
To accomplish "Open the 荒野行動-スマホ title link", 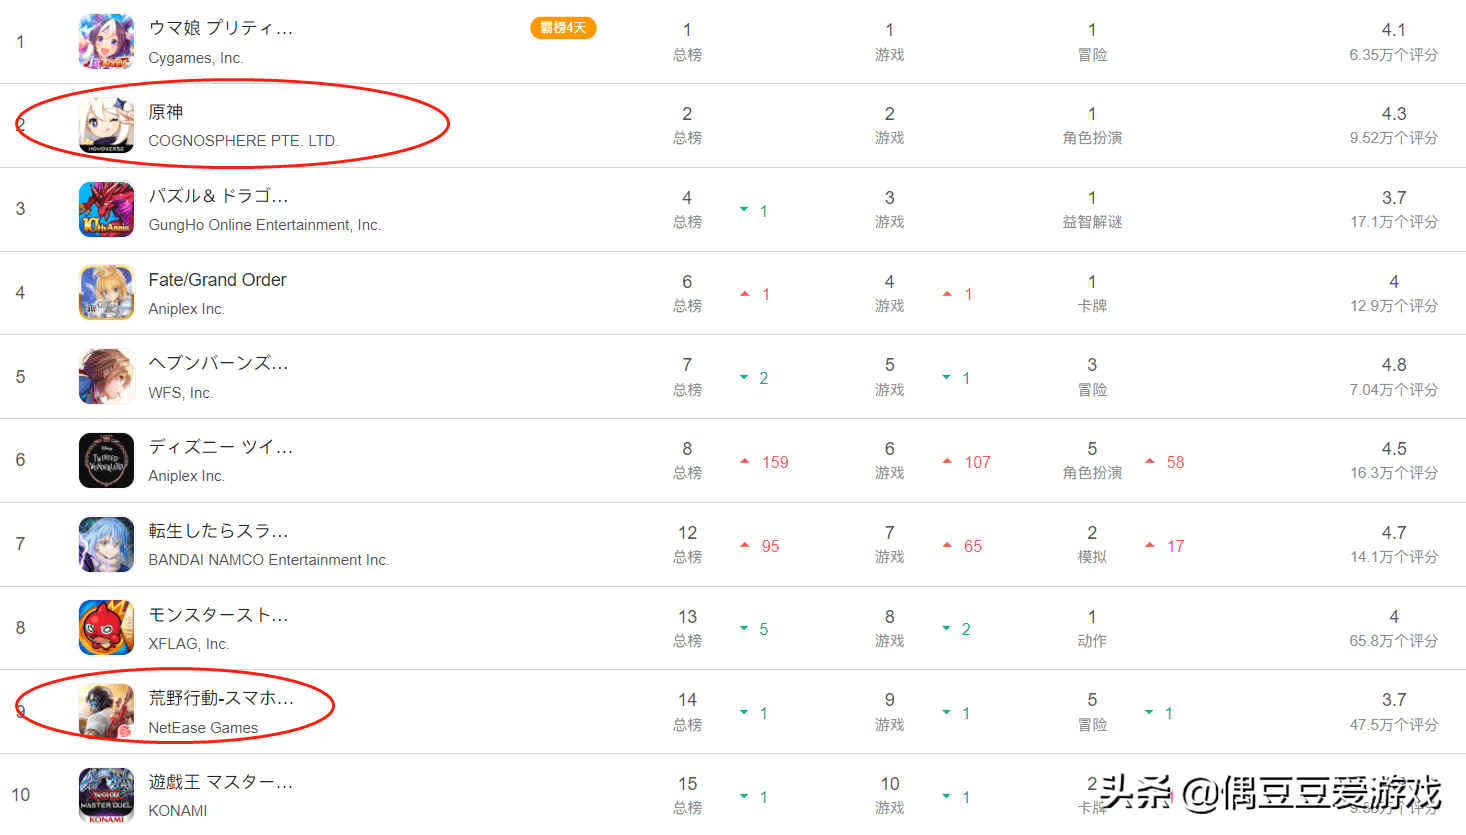I will (x=221, y=698).
